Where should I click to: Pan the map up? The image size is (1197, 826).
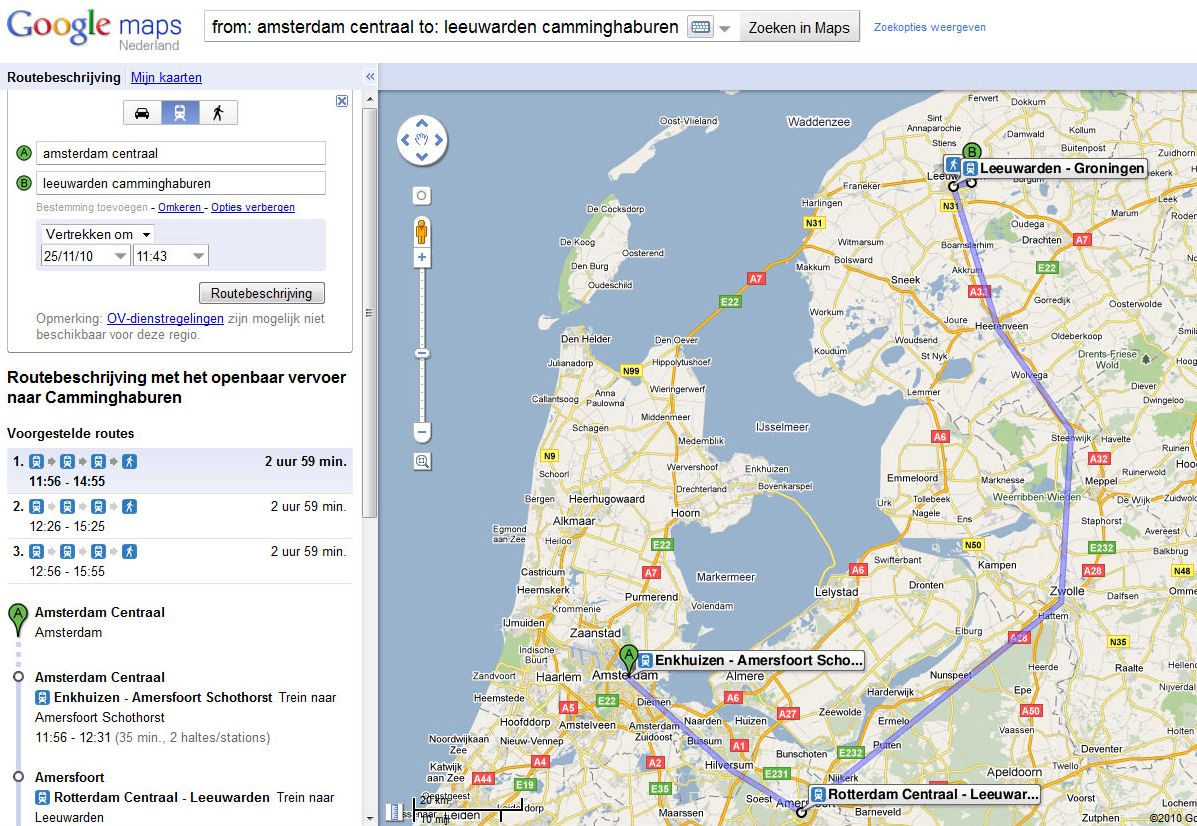click(x=422, y=124)
